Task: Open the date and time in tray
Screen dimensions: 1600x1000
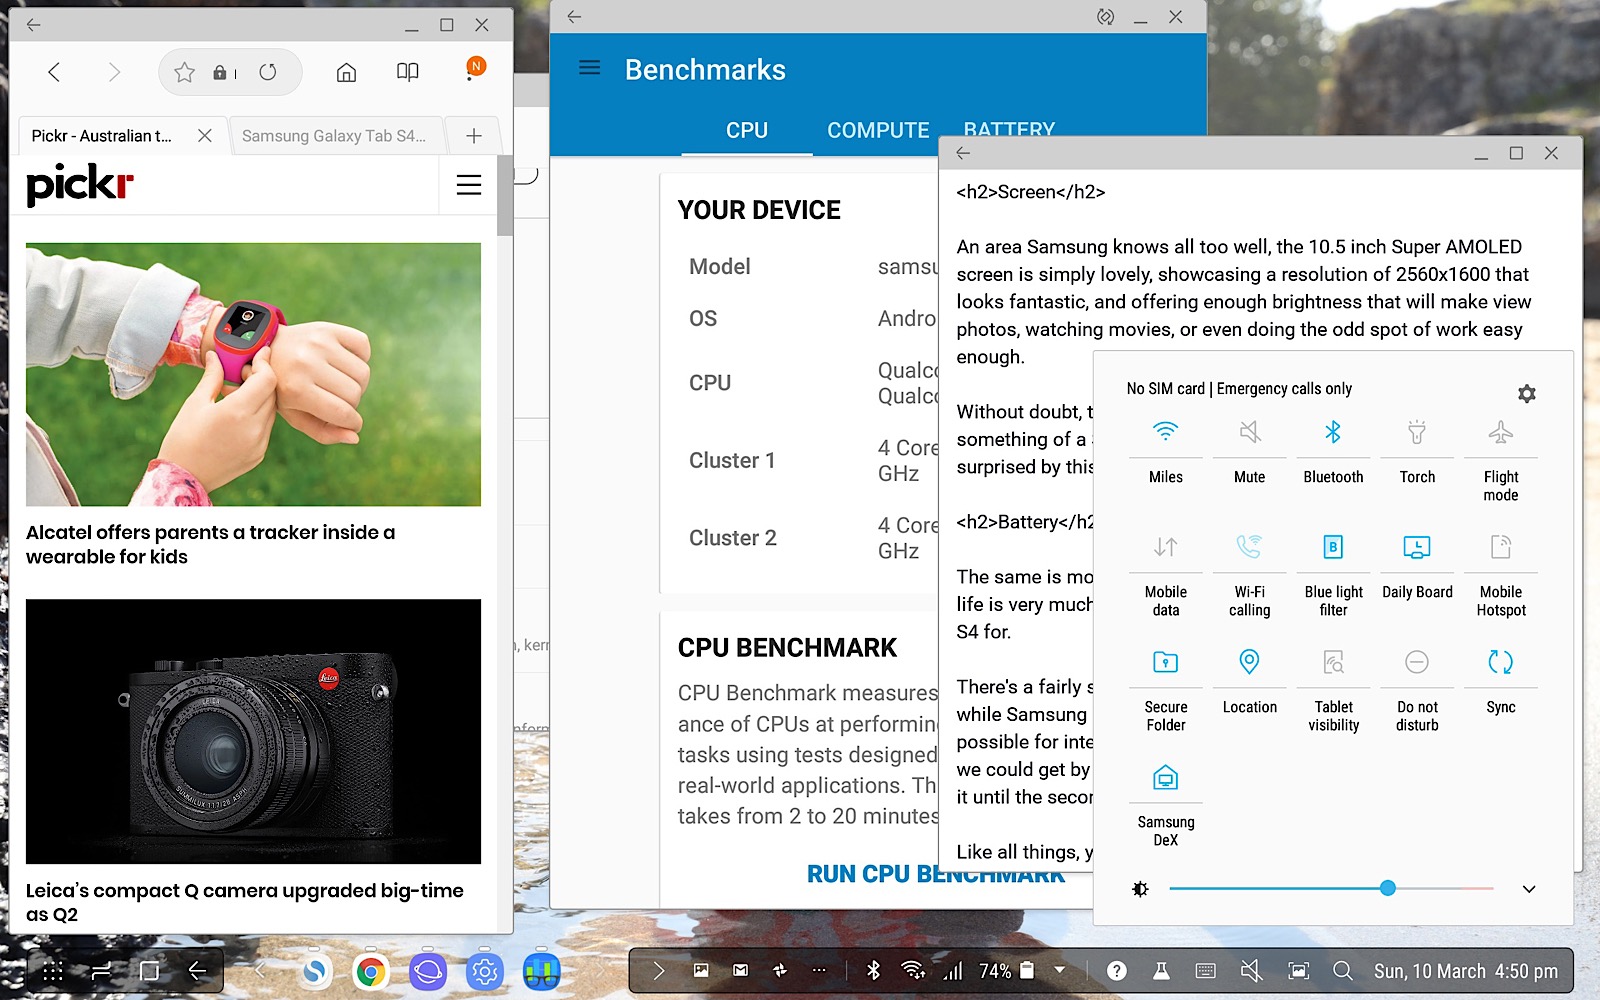Action: [1465, 971]
